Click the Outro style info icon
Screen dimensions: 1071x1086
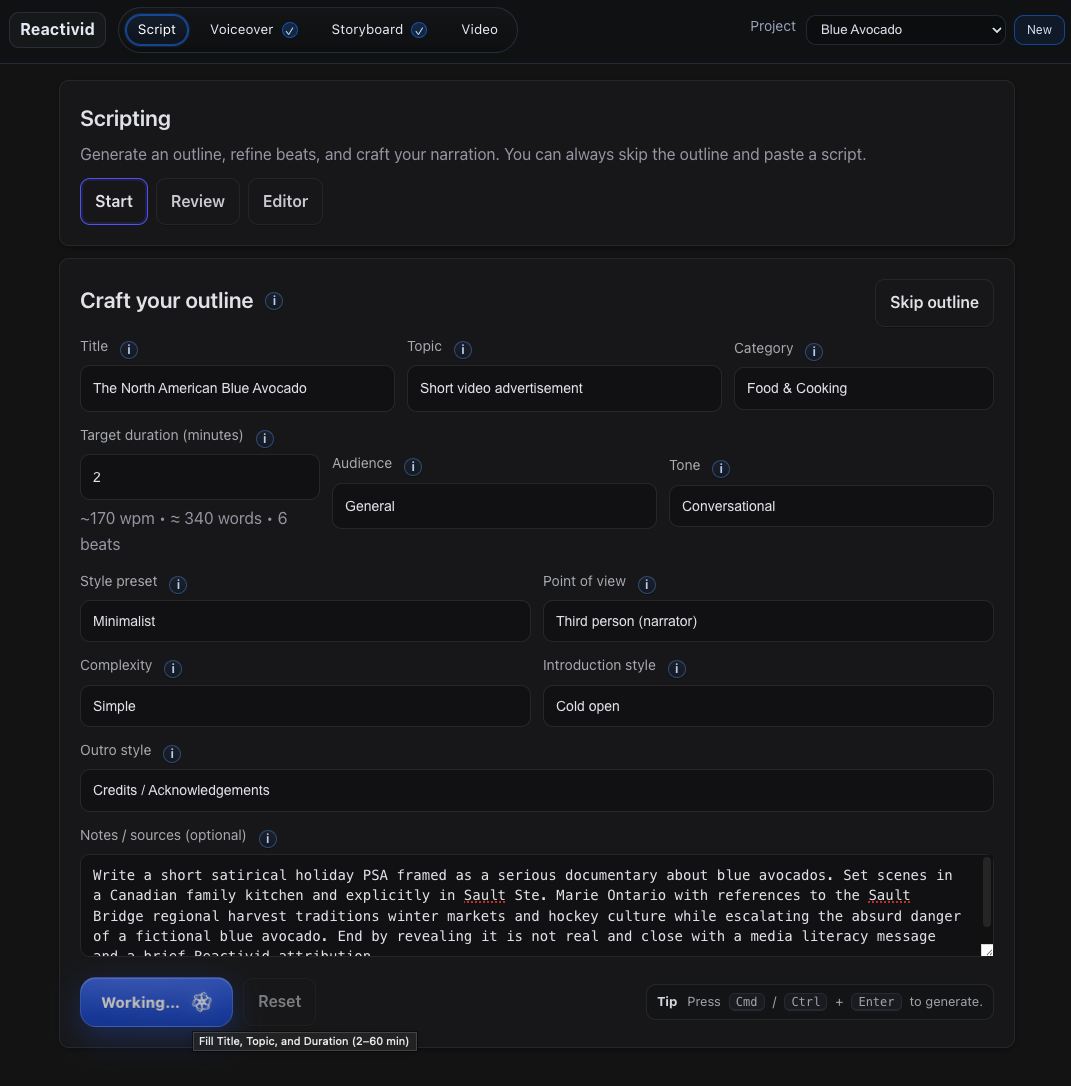click(x=171, y=753)
